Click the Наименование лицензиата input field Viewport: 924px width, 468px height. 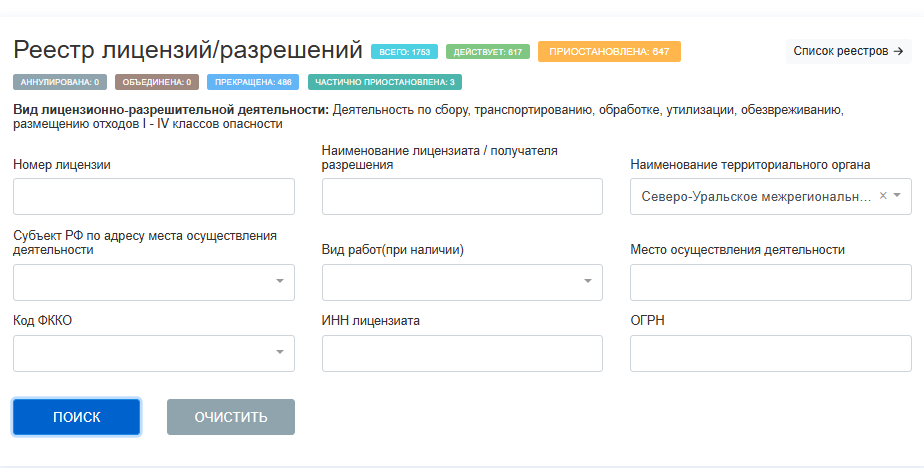pyautogui.click(x=462, y=196)
